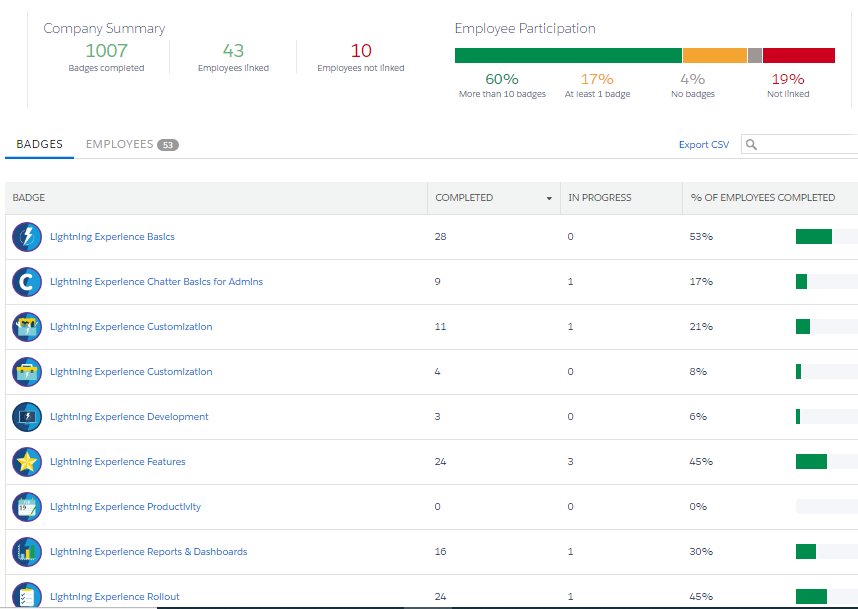
Task: Sort by Completed column arrow
Action: [x=549, y=198]
